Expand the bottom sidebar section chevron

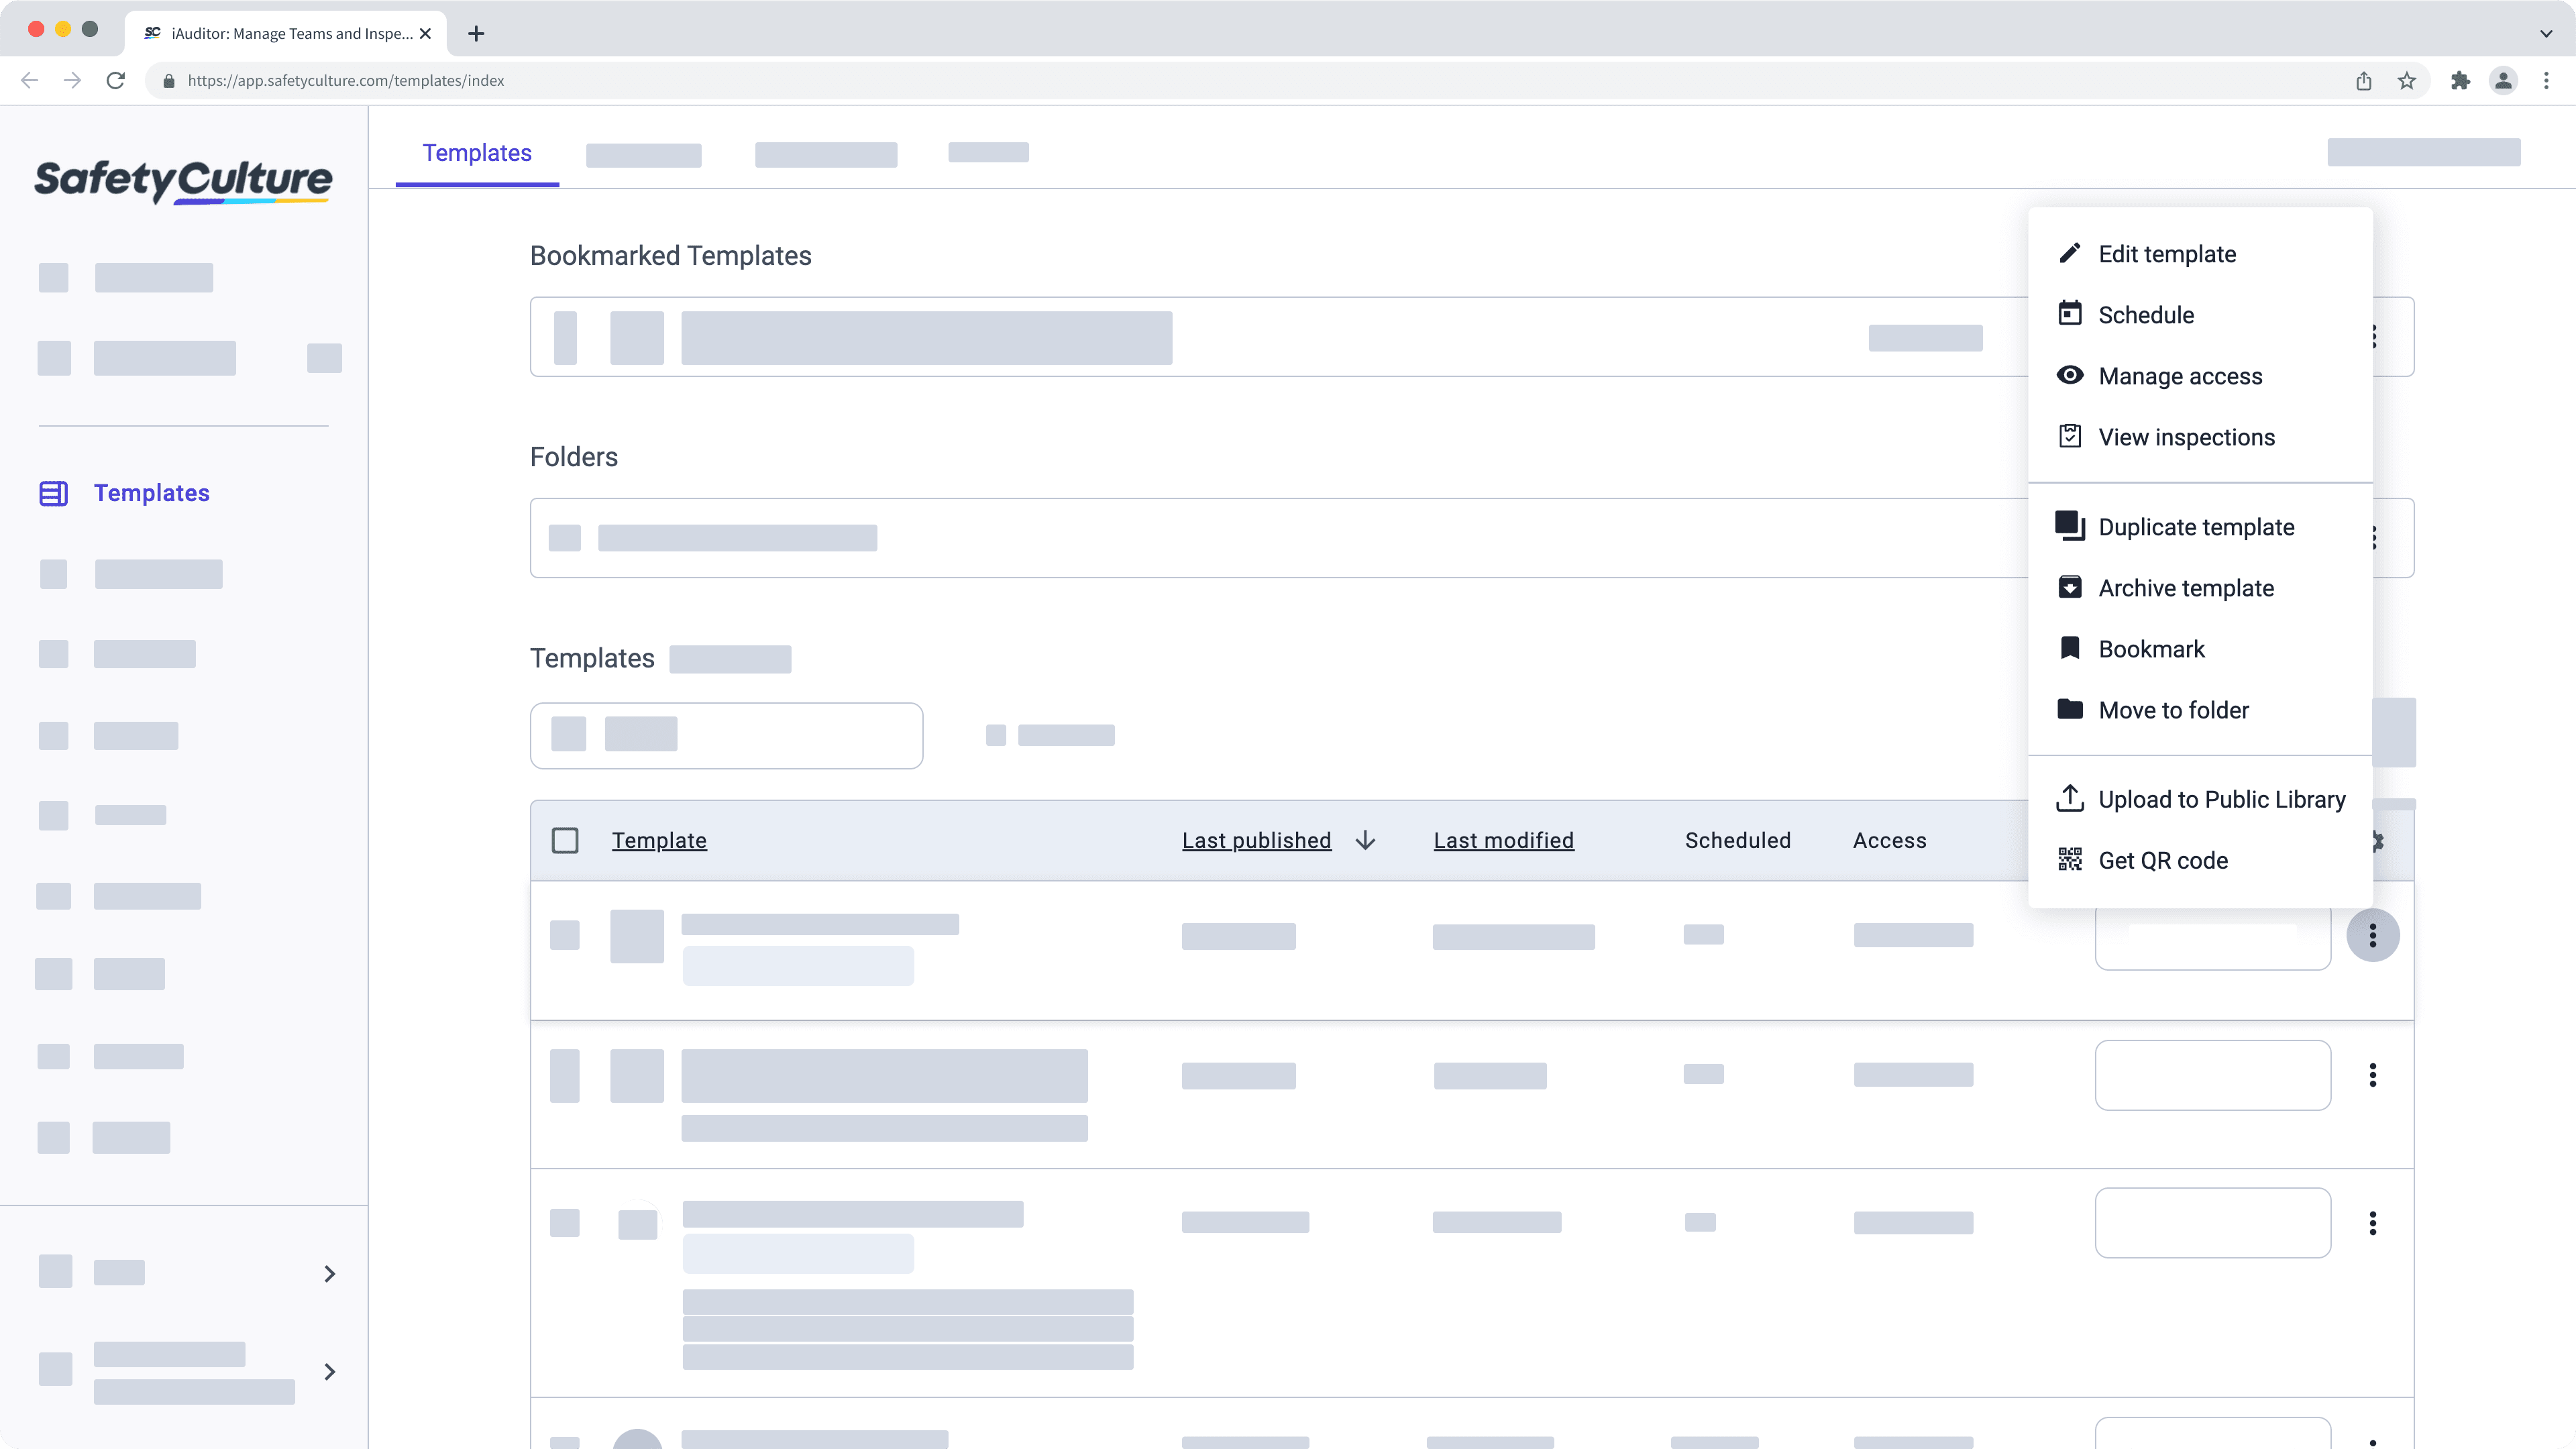[x=330, y=1371]
